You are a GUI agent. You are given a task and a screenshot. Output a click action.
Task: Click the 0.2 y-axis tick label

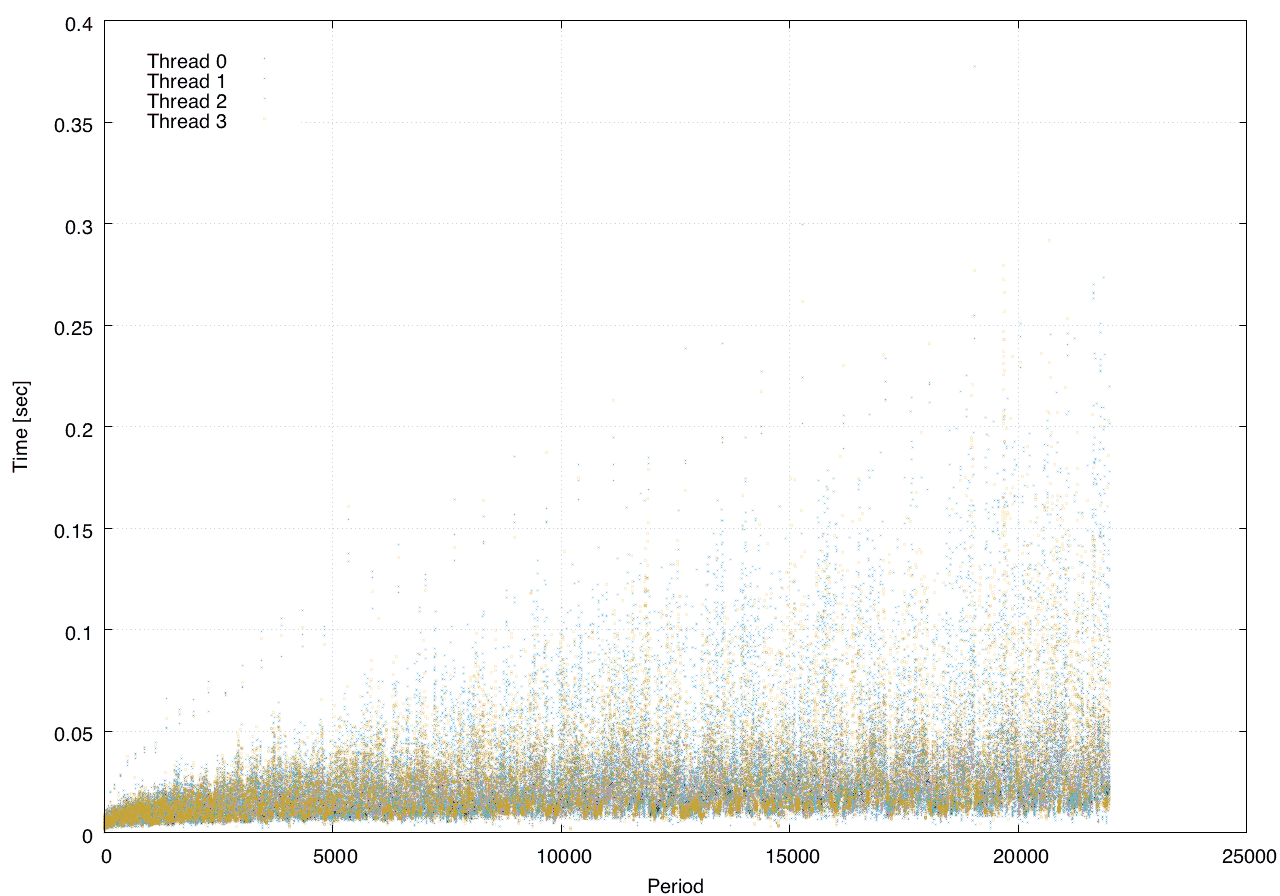[x=78, y=428]
